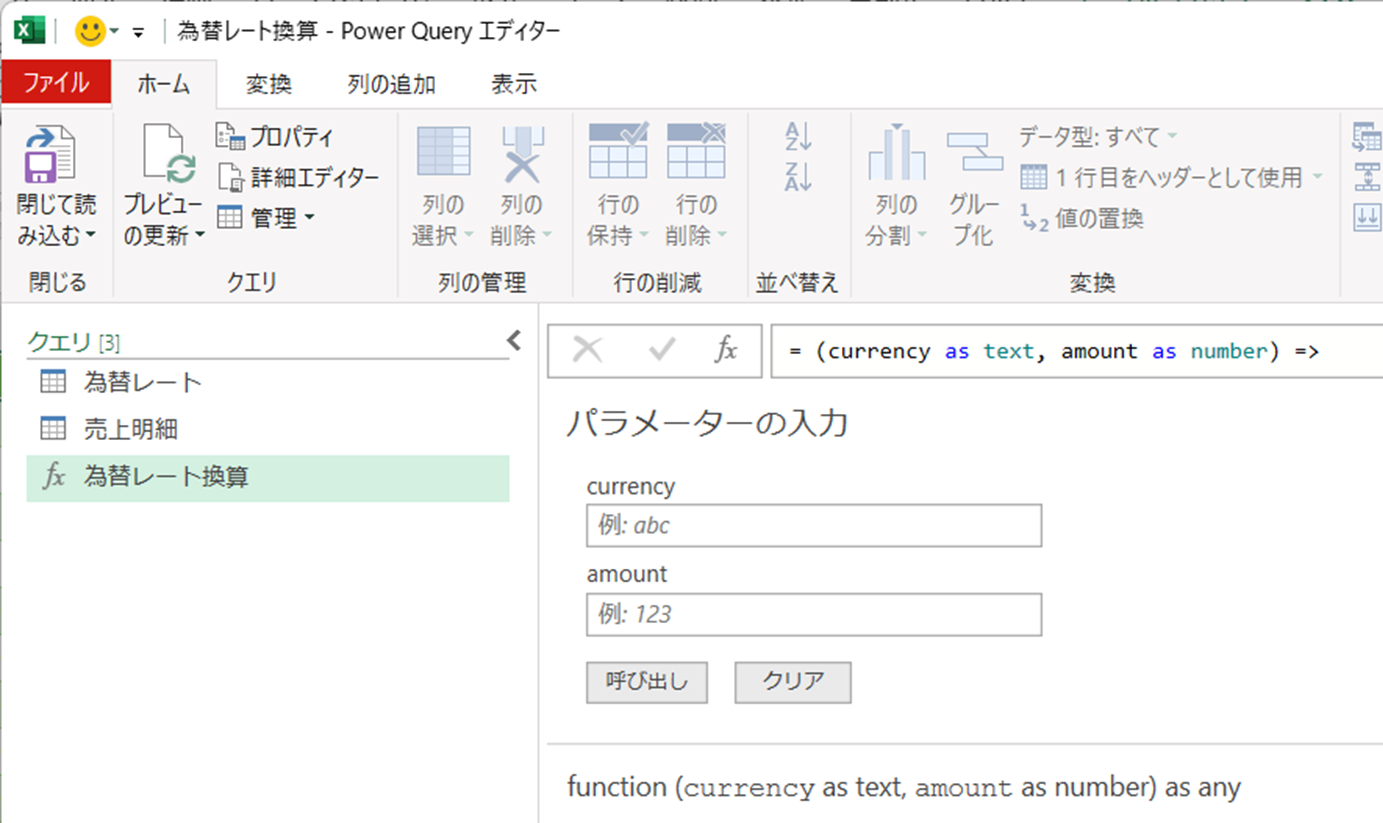Select the 売上明細 query in the list
This screenshot has height=823, width=1383.
130,430
